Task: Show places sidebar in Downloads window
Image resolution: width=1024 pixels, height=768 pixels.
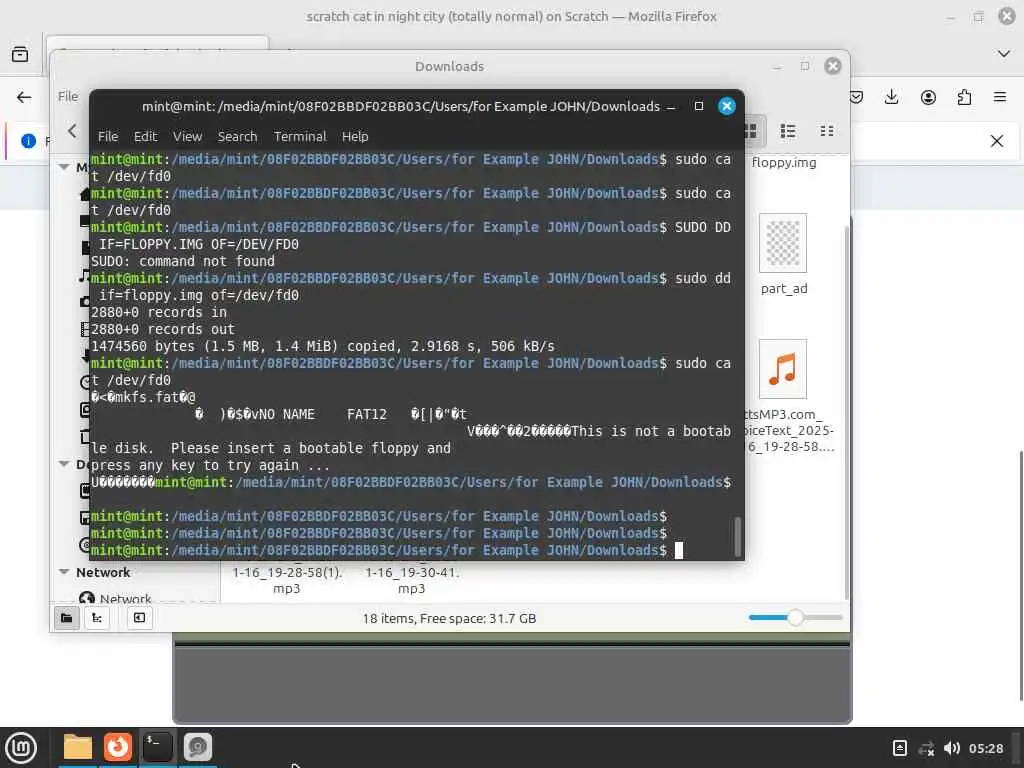Action: (x=67, y=618)
